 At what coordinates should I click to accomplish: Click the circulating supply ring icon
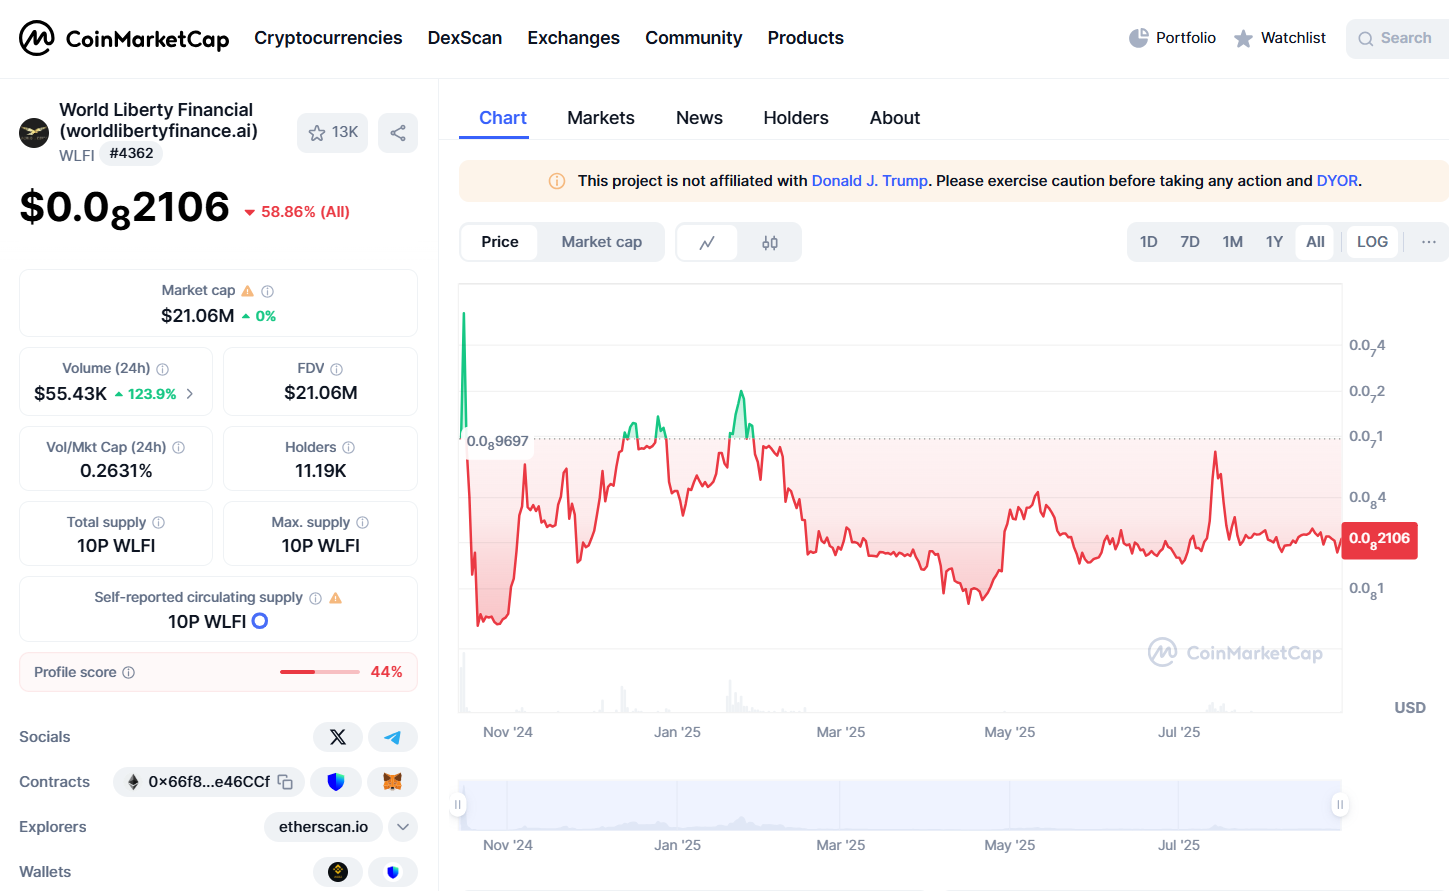(x=260, y=621)
